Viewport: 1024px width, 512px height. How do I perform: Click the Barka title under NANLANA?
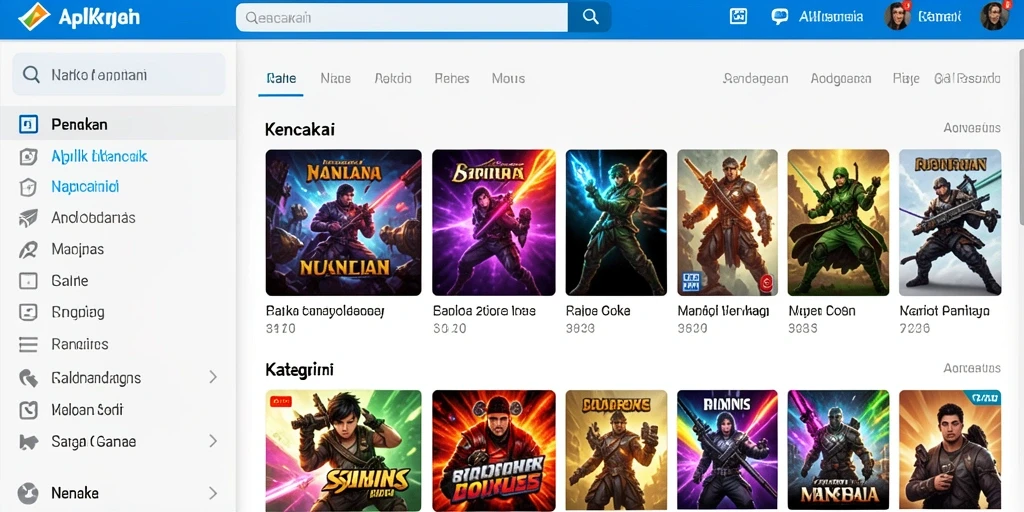pos(325,311)
